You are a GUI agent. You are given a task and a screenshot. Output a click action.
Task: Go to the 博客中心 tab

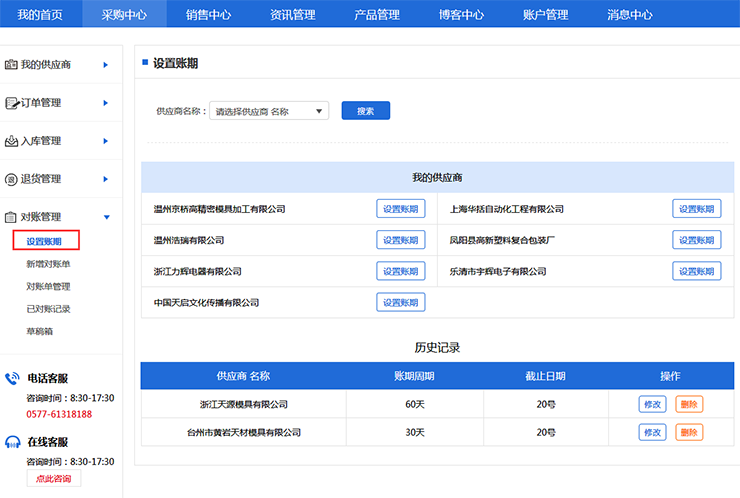(x=461, y=15)
